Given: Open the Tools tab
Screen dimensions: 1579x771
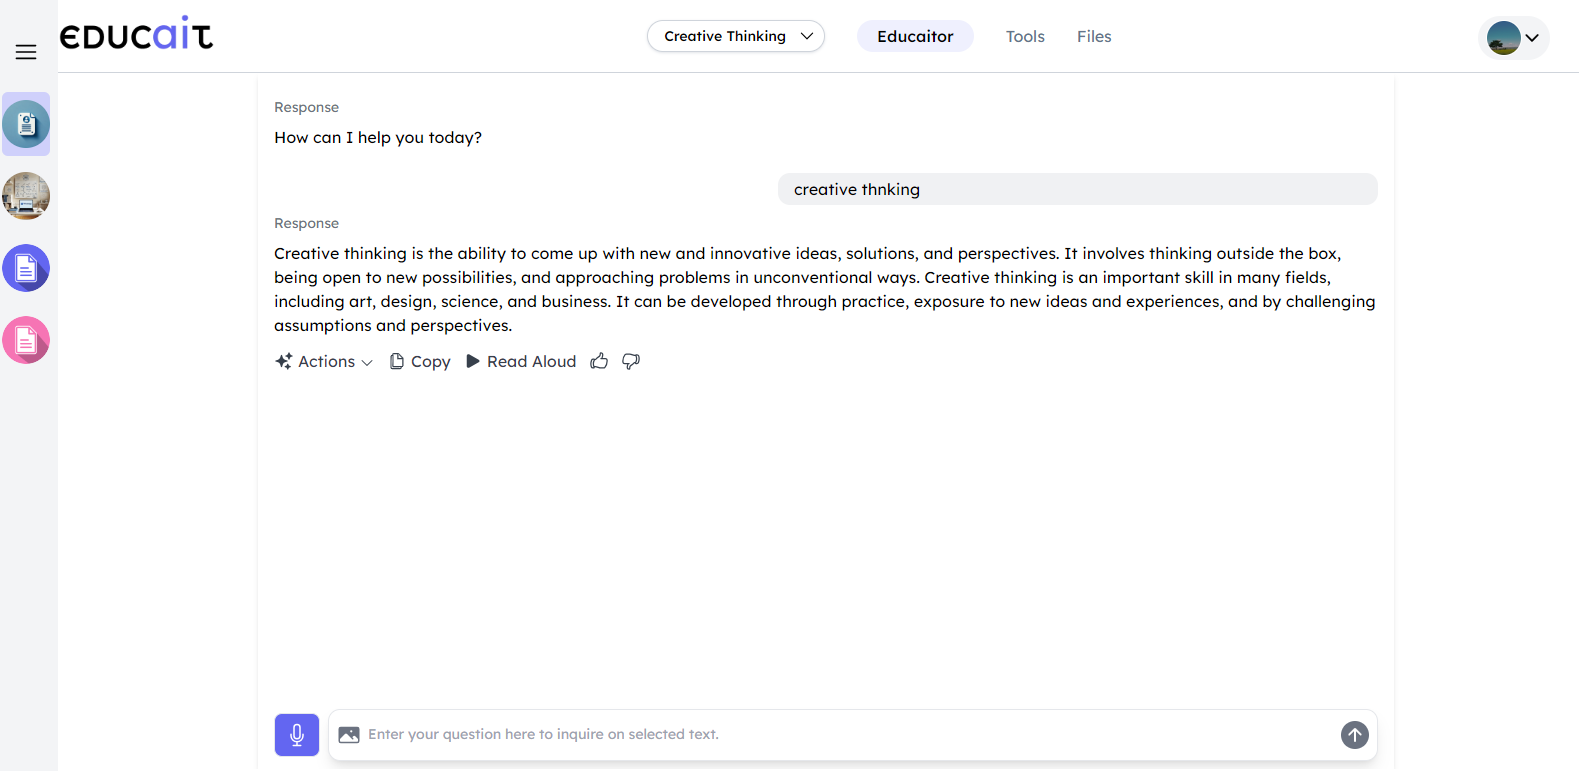Looking at the screenshot, I should (x=1025, y=36).
